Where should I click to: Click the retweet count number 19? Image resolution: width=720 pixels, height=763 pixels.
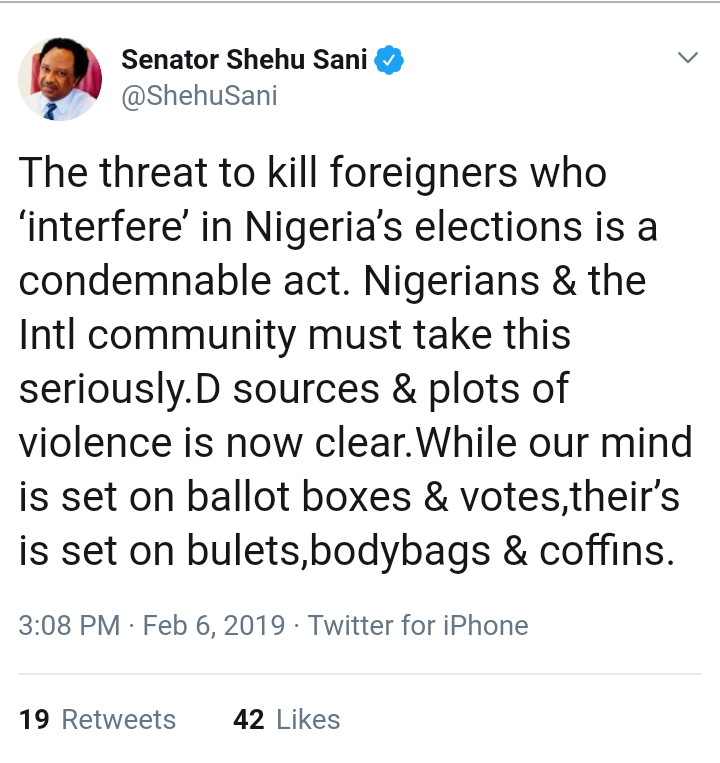click(34, 719)
